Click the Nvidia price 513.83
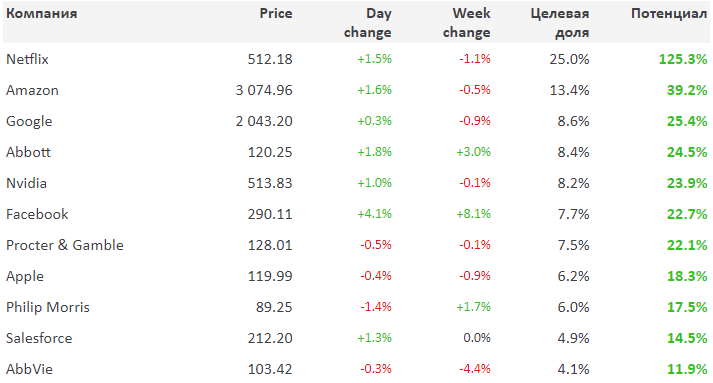Image resolution: width=713 pixels, height=383 pixels. (270, 183)
